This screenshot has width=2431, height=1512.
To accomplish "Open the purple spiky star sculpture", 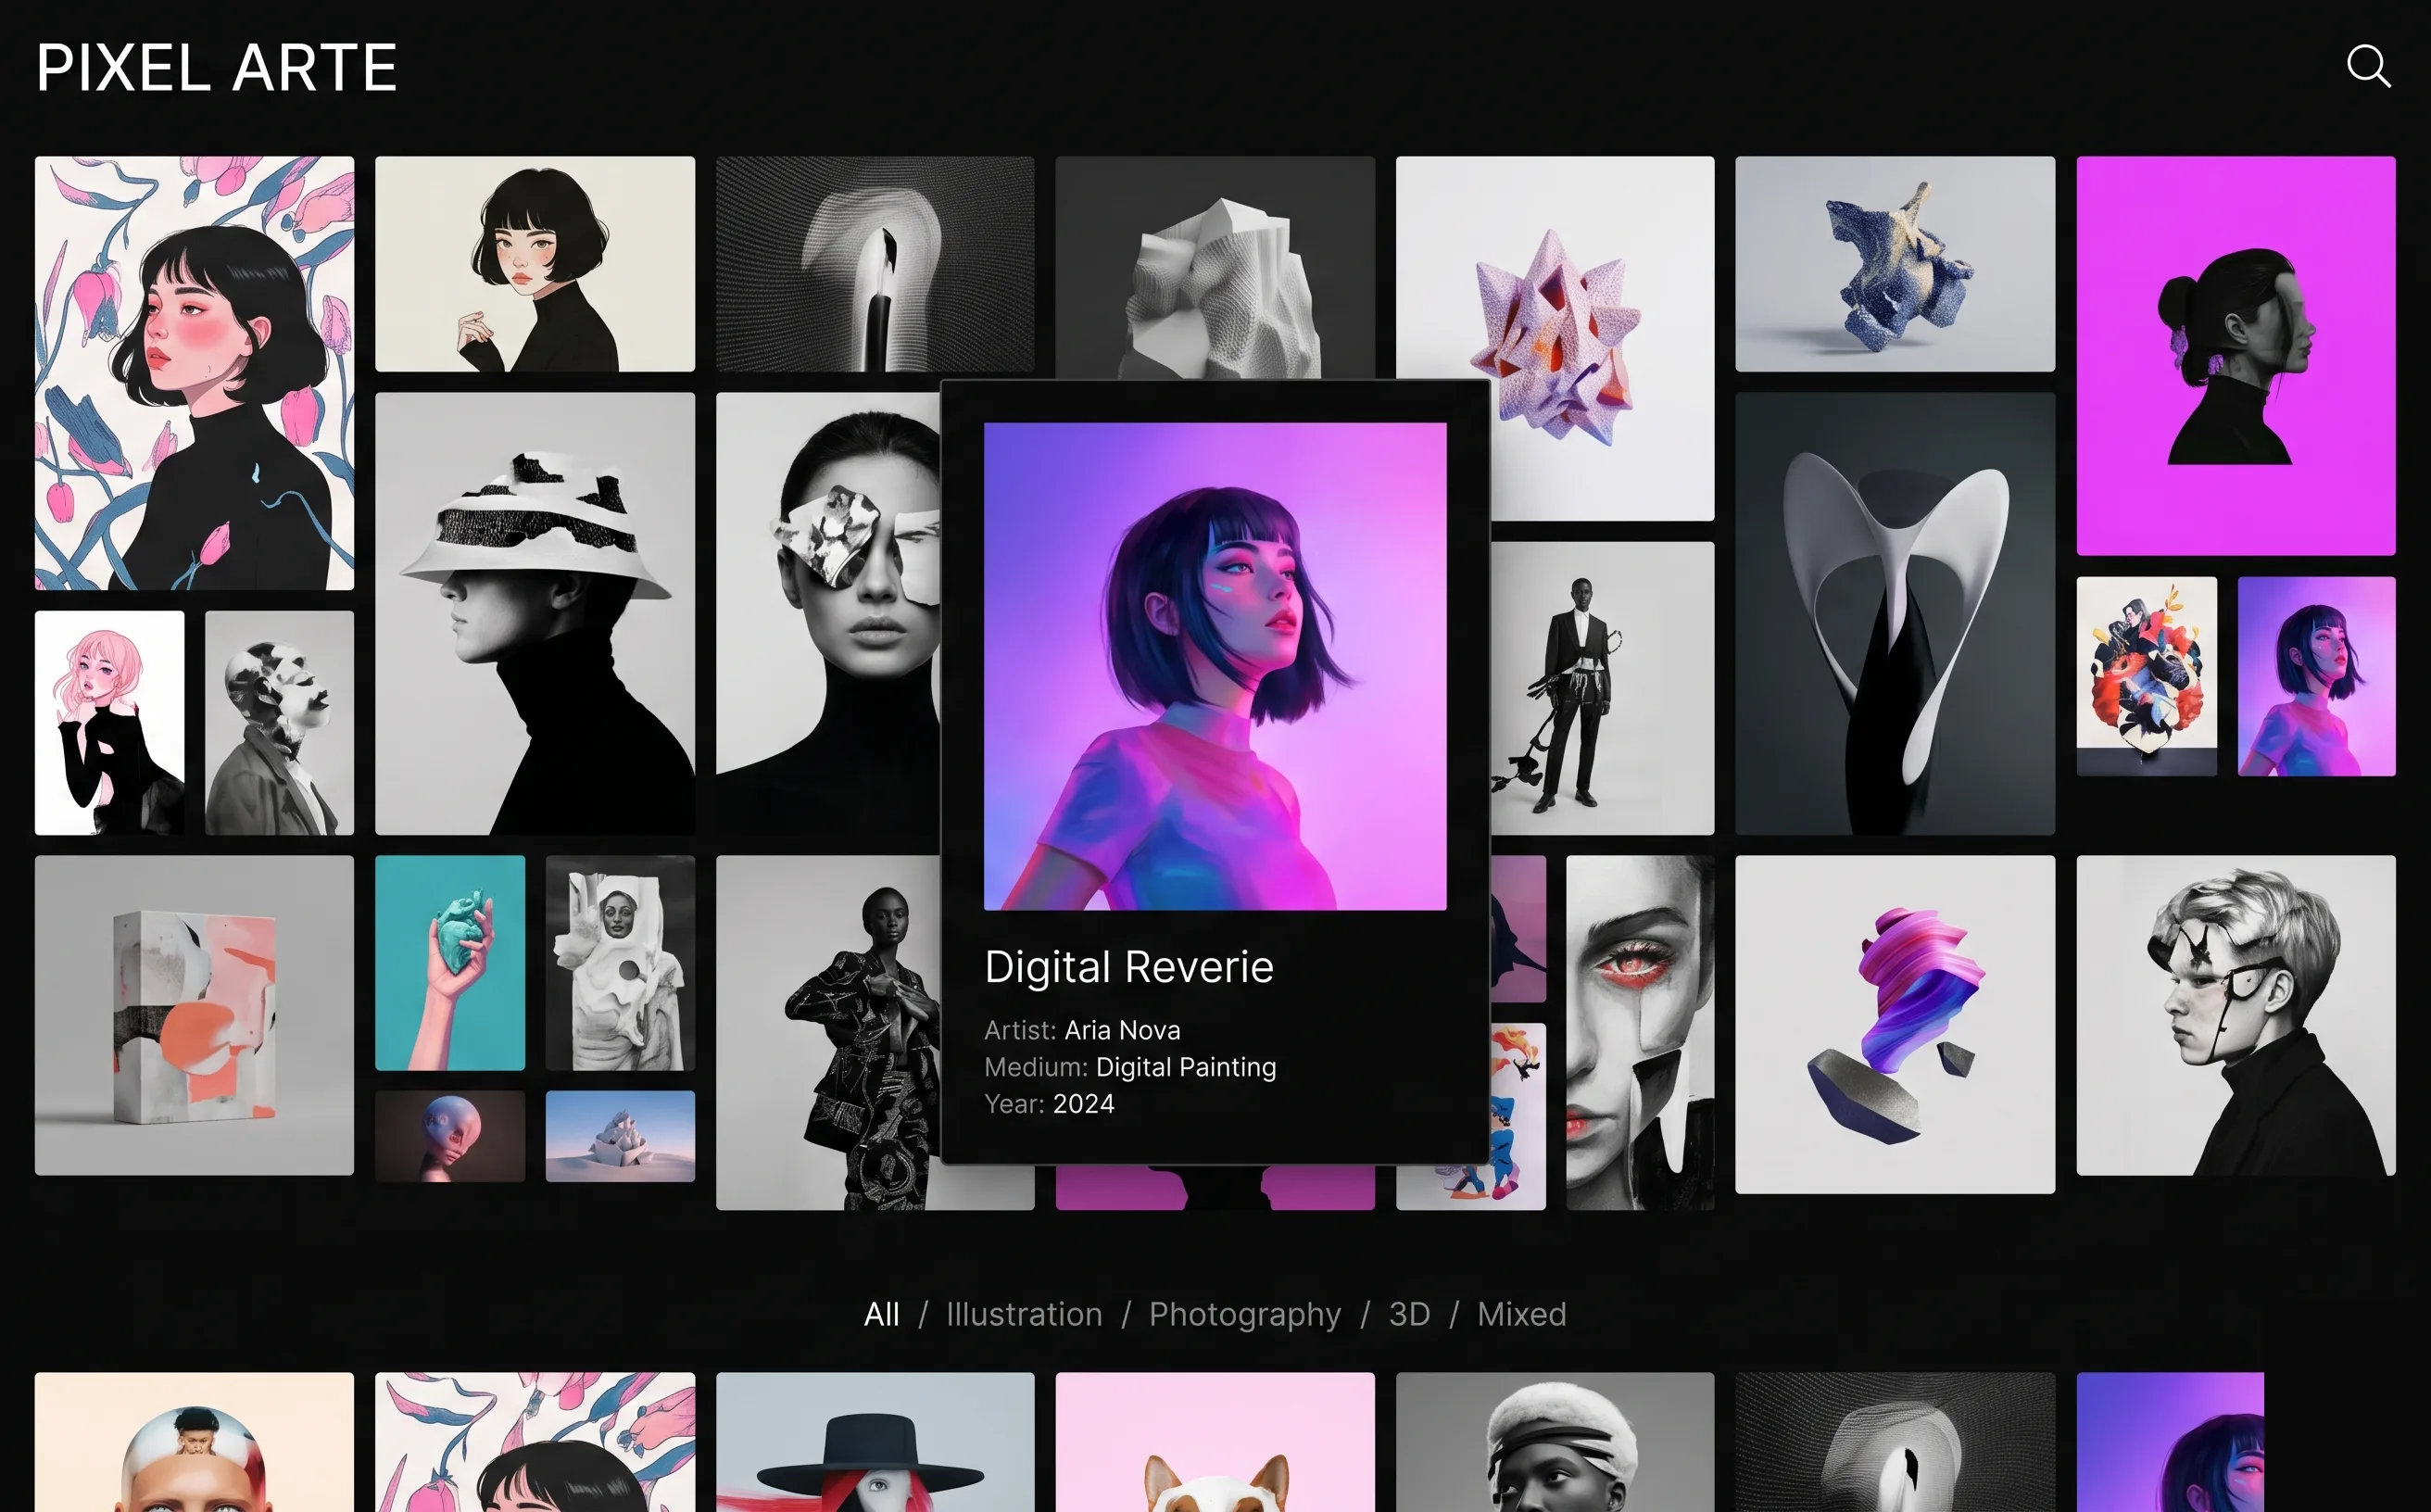I will tap(1555, 338).
